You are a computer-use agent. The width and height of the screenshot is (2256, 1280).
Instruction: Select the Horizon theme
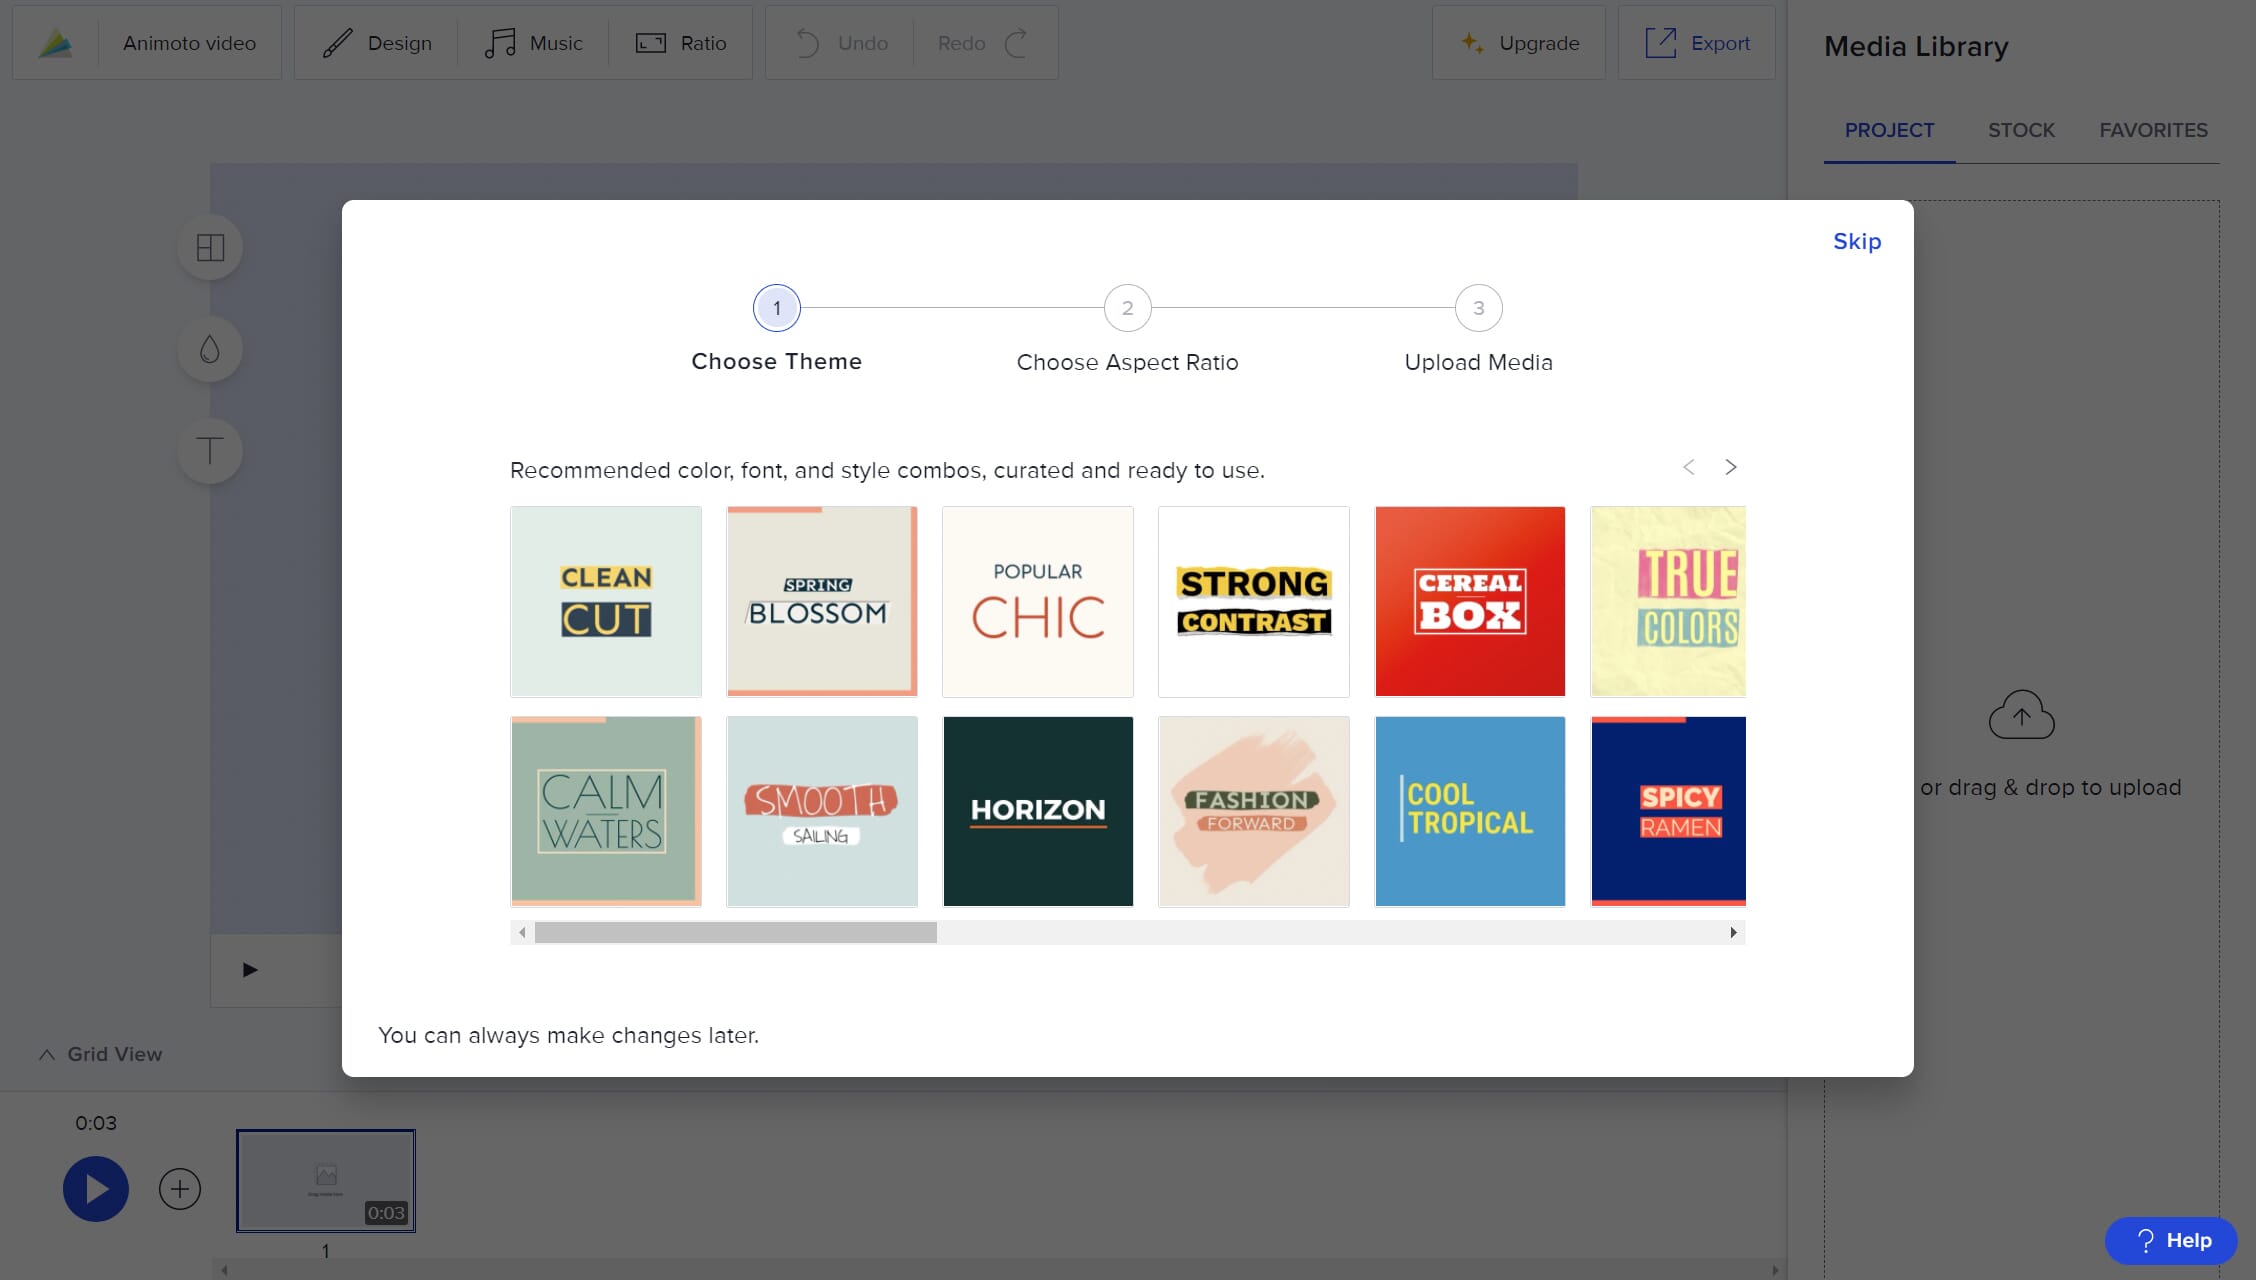1038,811
